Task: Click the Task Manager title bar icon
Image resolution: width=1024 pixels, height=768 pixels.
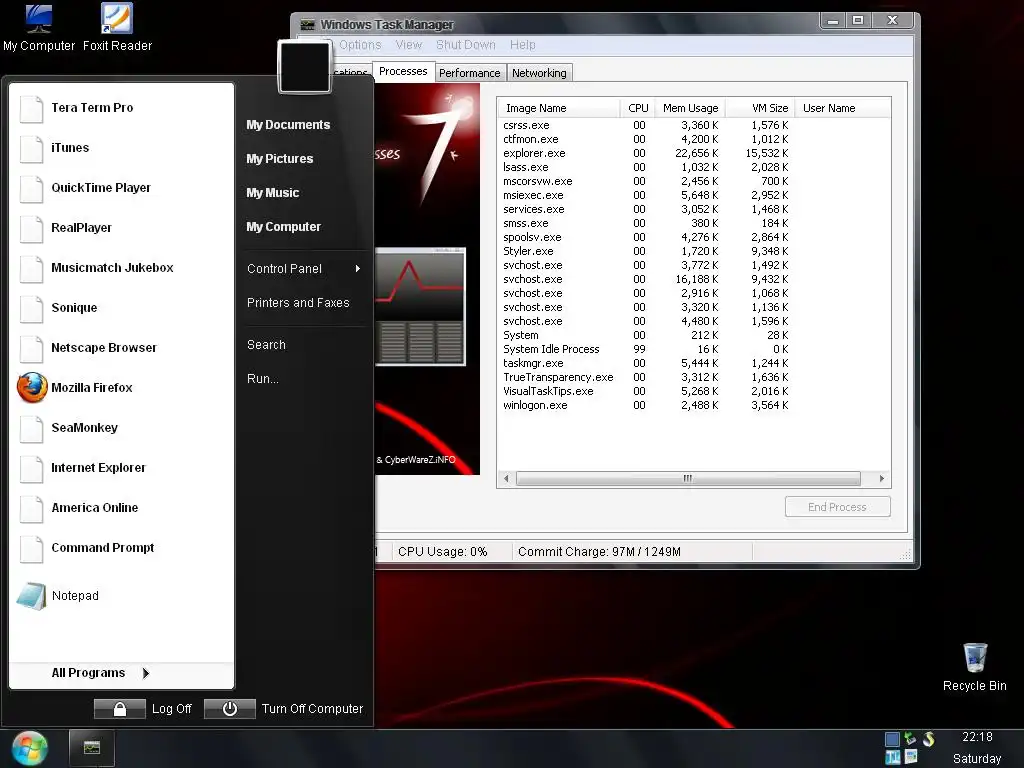Action: pyautogui.click(x=307, y=25)
